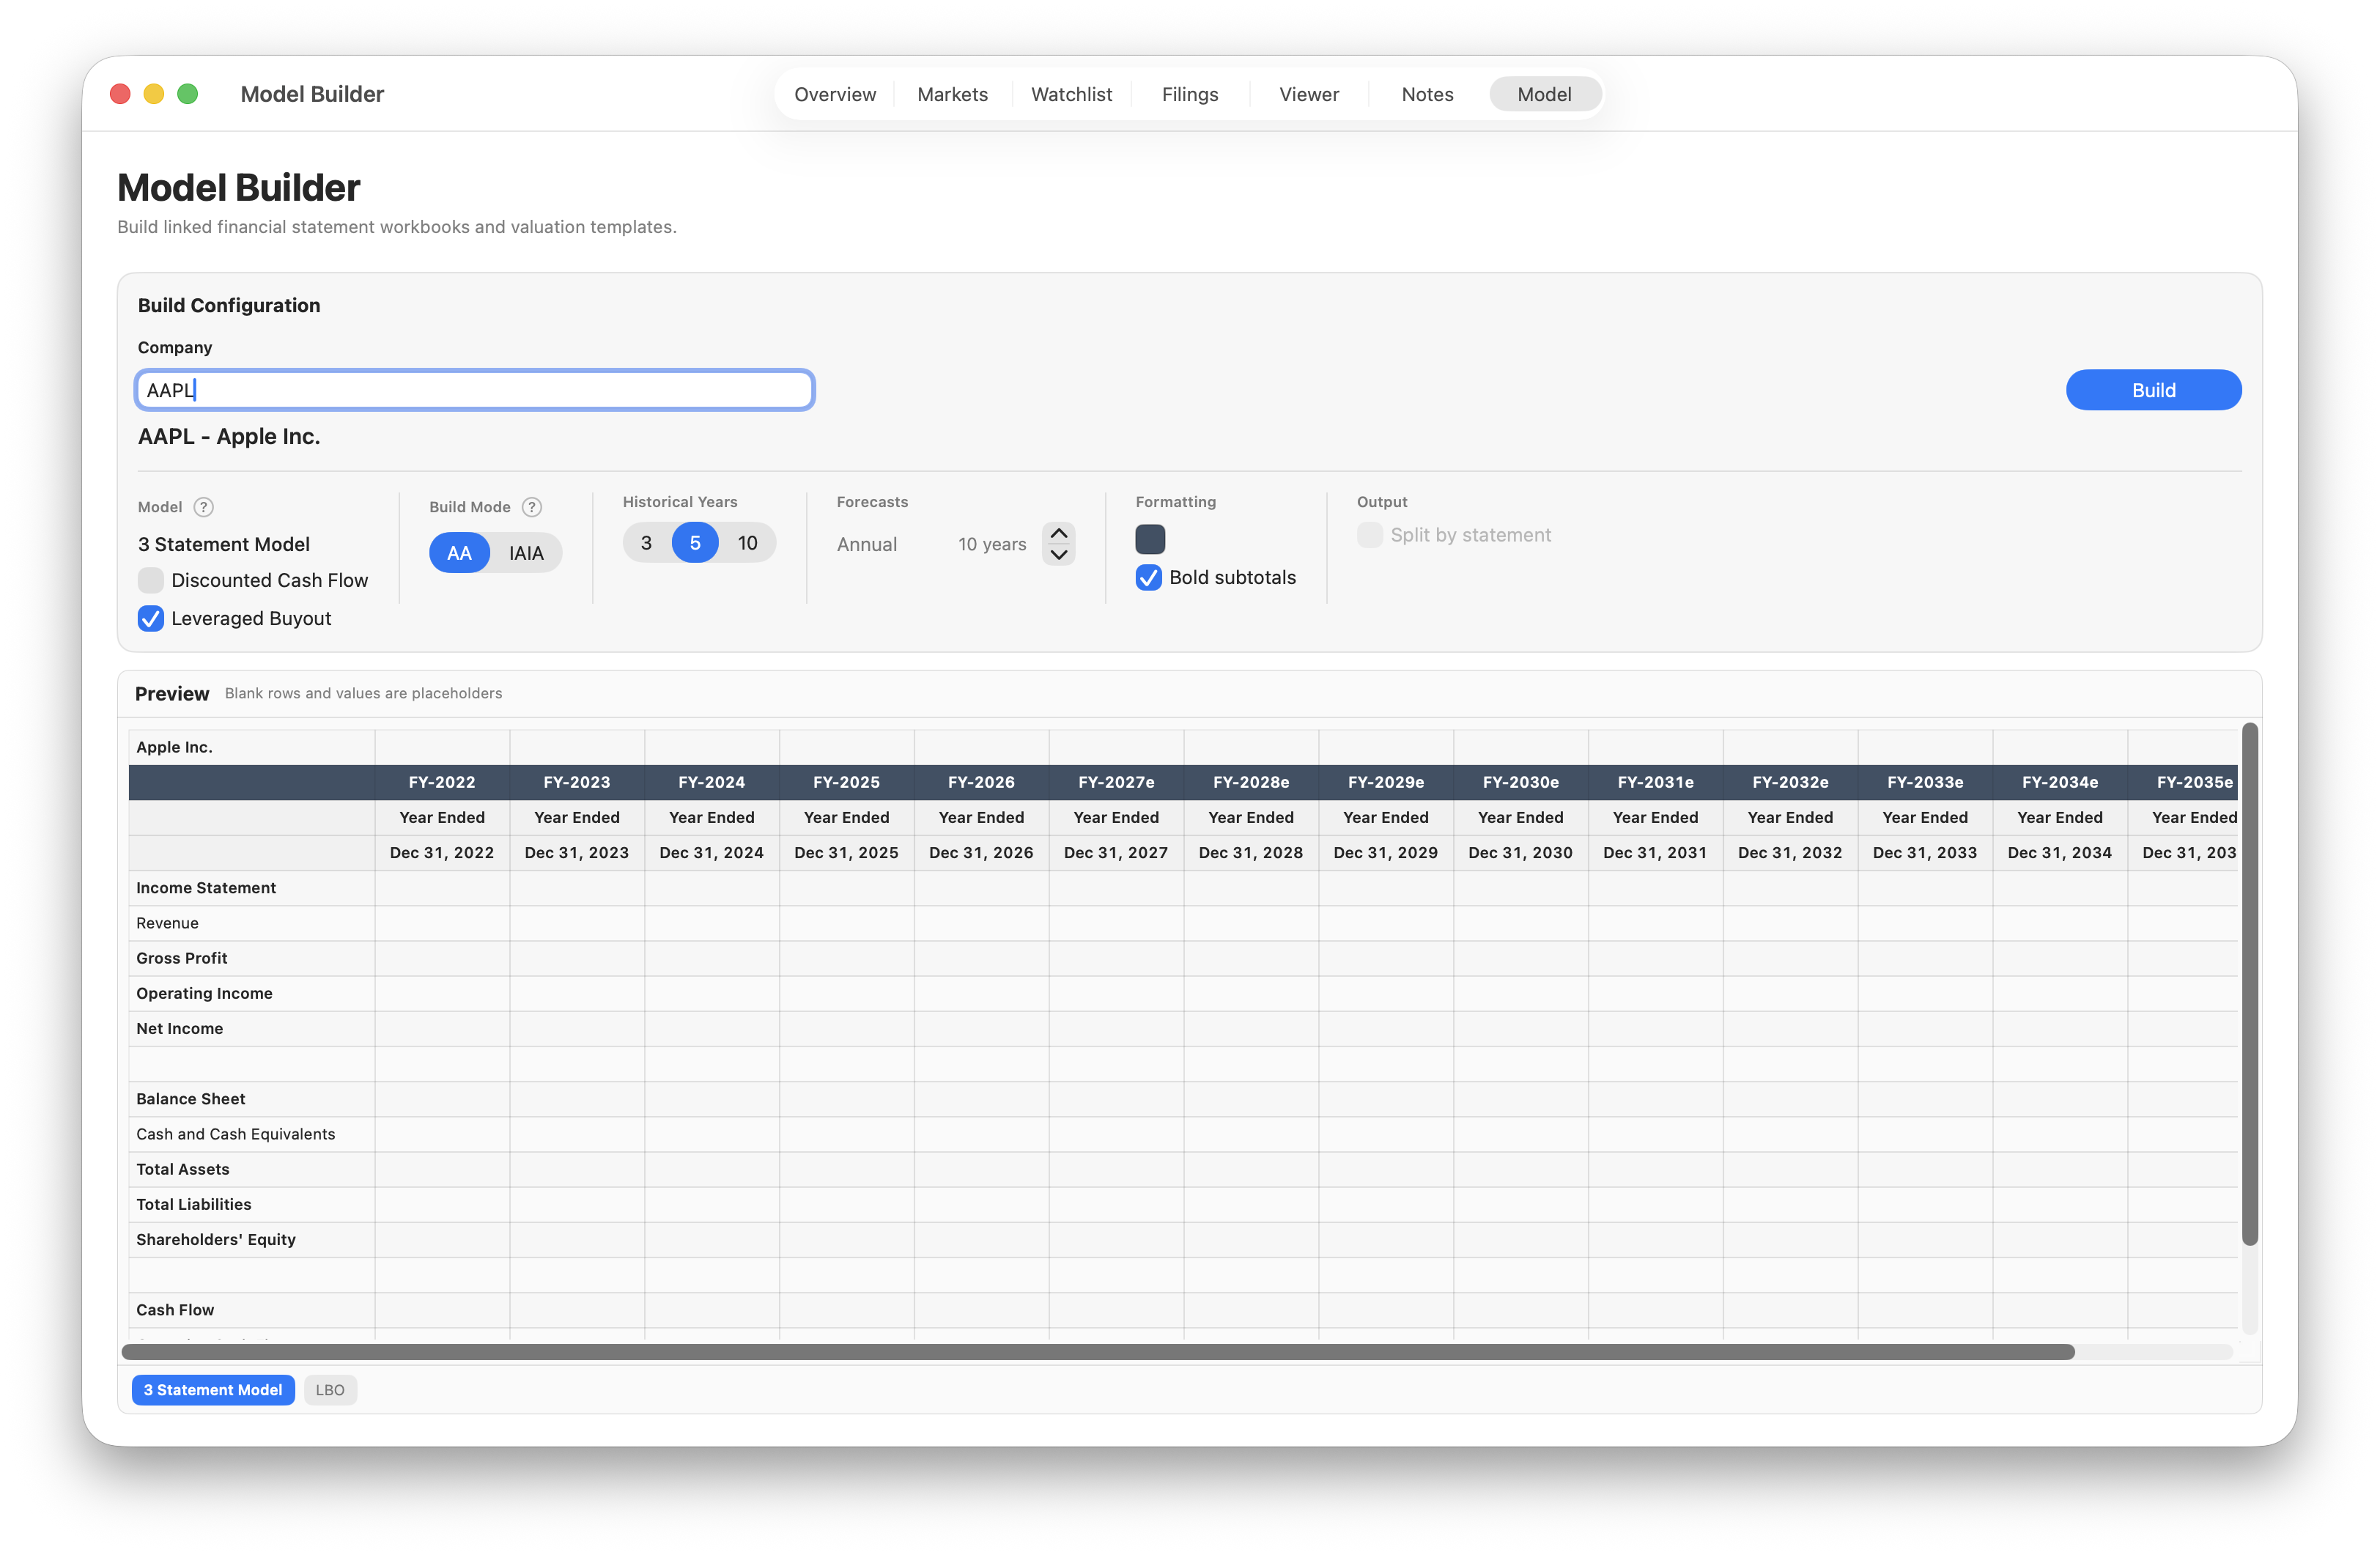
Task: Switch build mode to IAIA
Action: (526, 553)
